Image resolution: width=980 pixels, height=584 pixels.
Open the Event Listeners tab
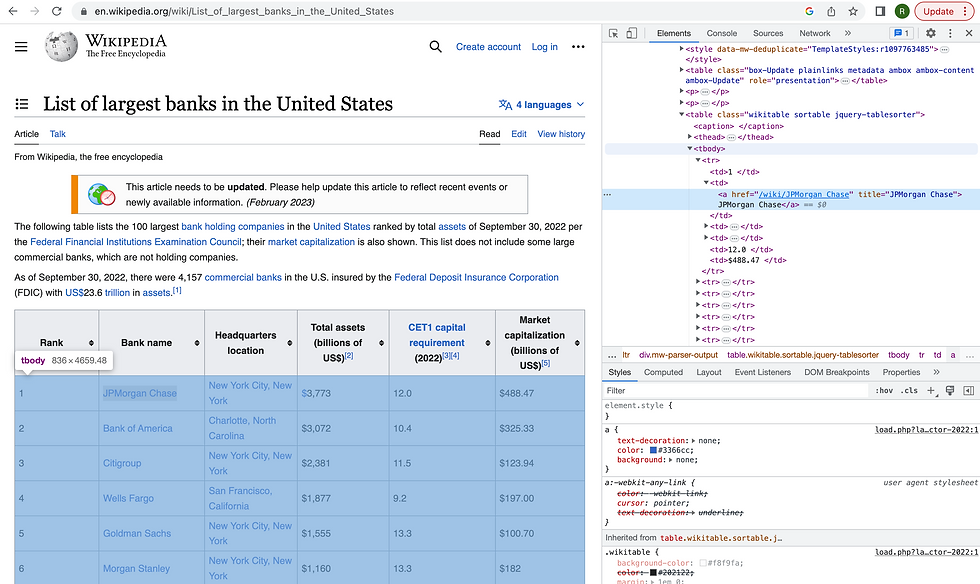(762, 372)
